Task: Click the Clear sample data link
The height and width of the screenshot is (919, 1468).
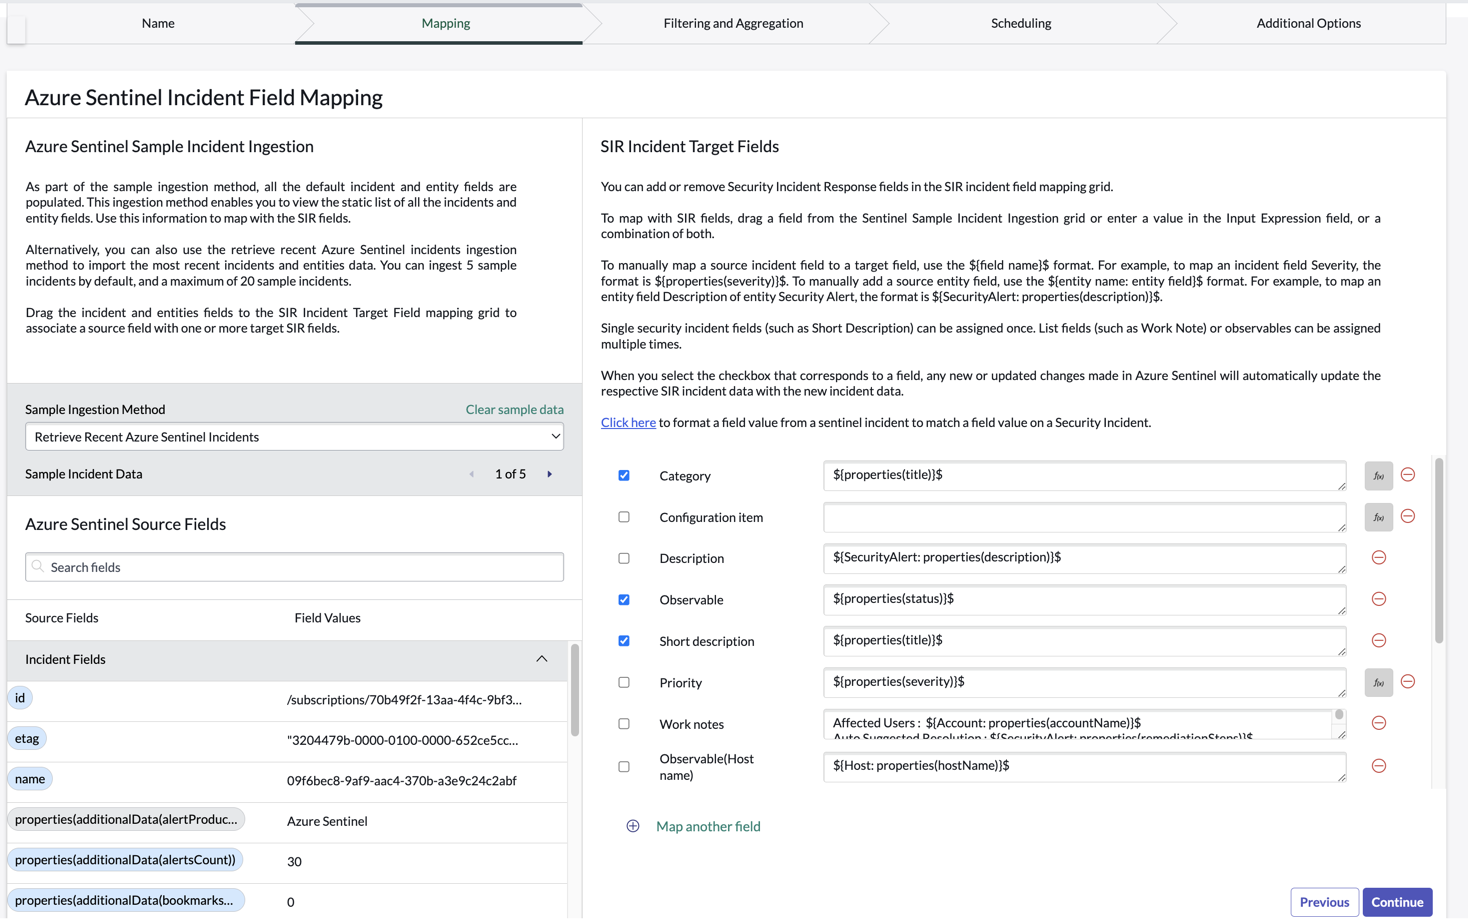Action: coord(514,409)
